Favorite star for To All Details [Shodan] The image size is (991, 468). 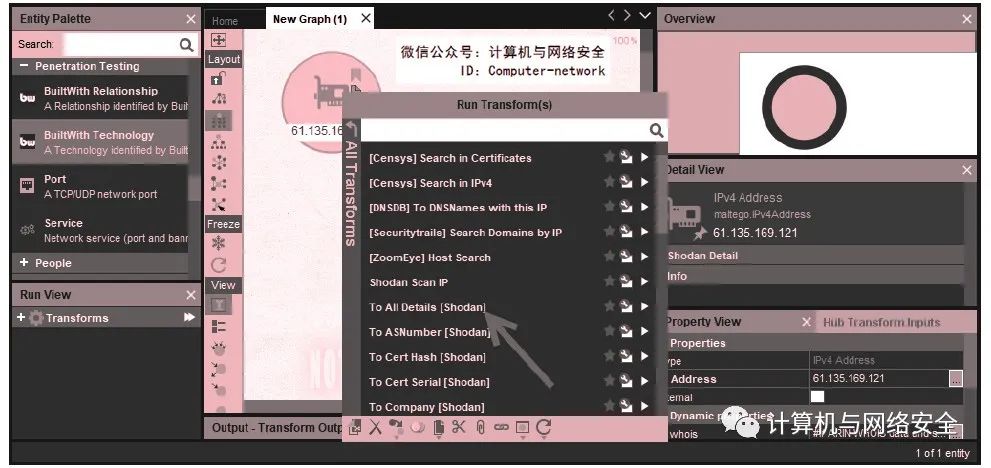[x=609, y=306]
